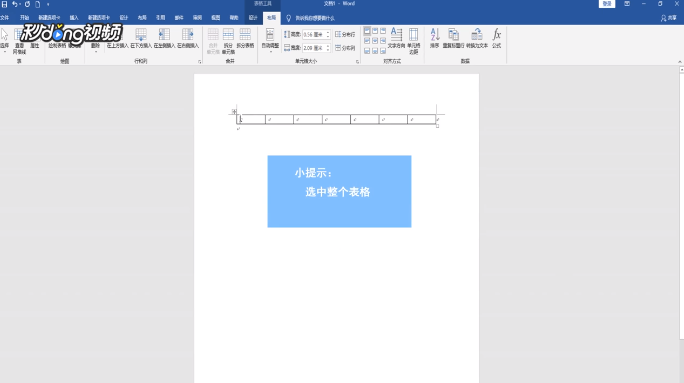Click the first table cell
Screen dimensions: 684x383
pos(251,119)
